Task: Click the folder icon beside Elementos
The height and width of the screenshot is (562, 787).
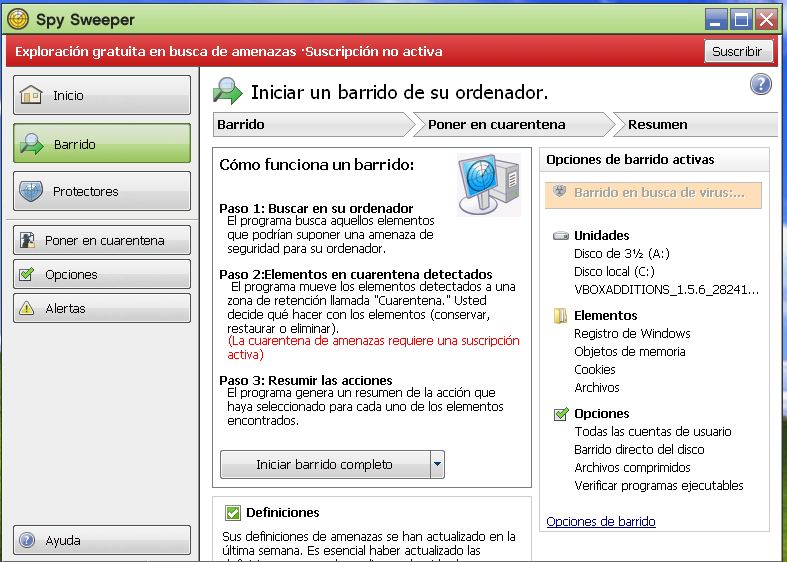Action: click(560, 316)
